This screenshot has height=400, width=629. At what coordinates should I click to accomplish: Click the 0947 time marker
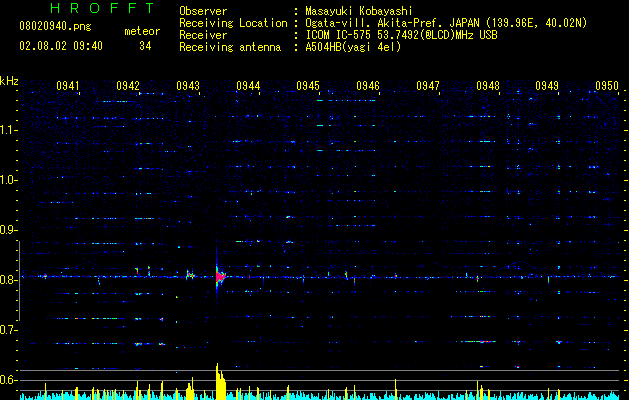[x=428, y=86]
